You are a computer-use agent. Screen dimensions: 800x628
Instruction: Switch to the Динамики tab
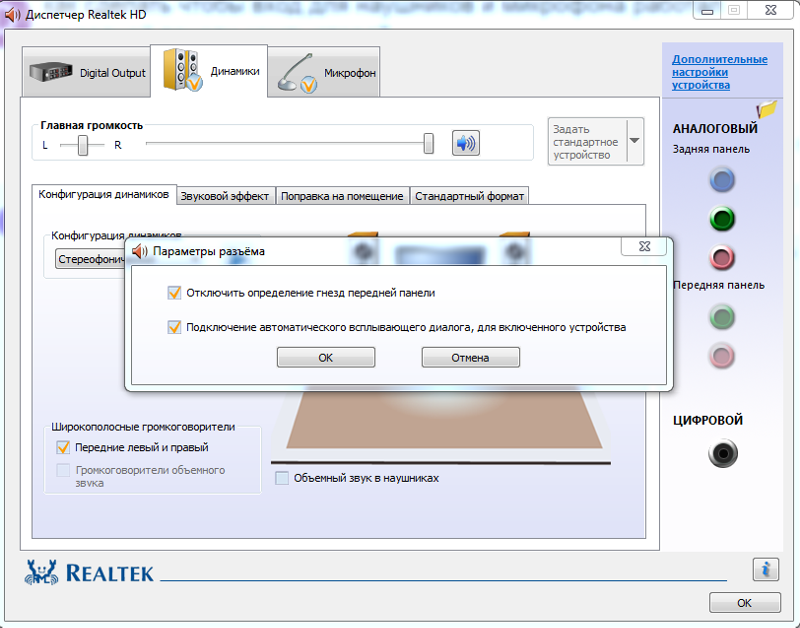point(209,70)
